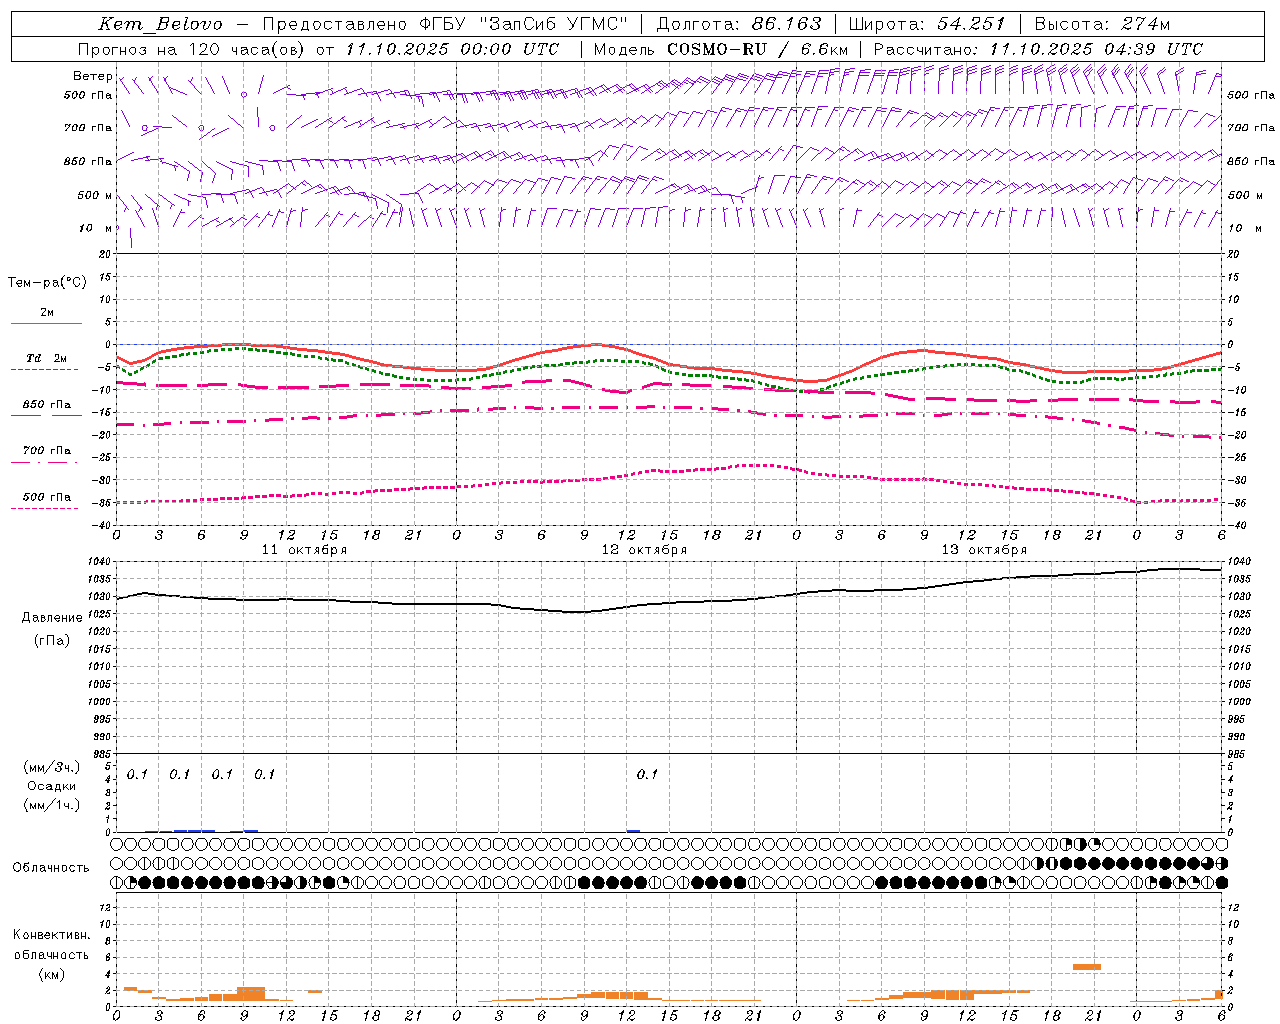Click the 0.1 precipitation value on 12 October
The image size is (1280, 1024).
tap(647, 774)
